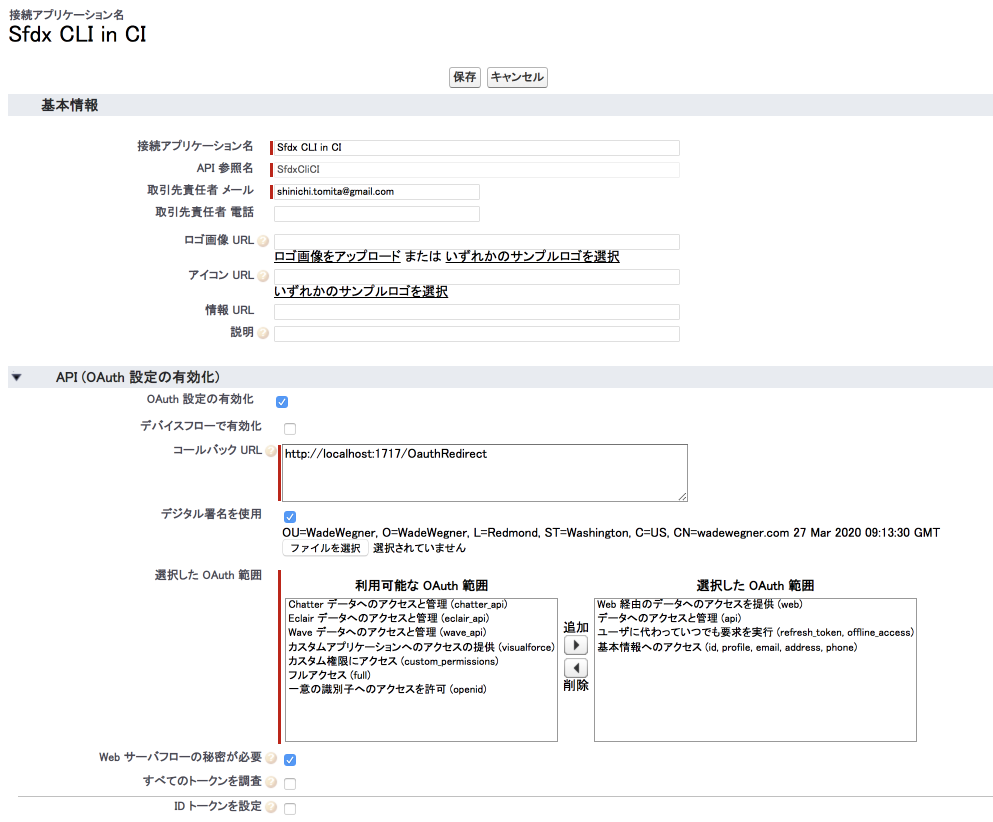Collapse the API (OAuth 設定の有効化) section

coord(16,377)
